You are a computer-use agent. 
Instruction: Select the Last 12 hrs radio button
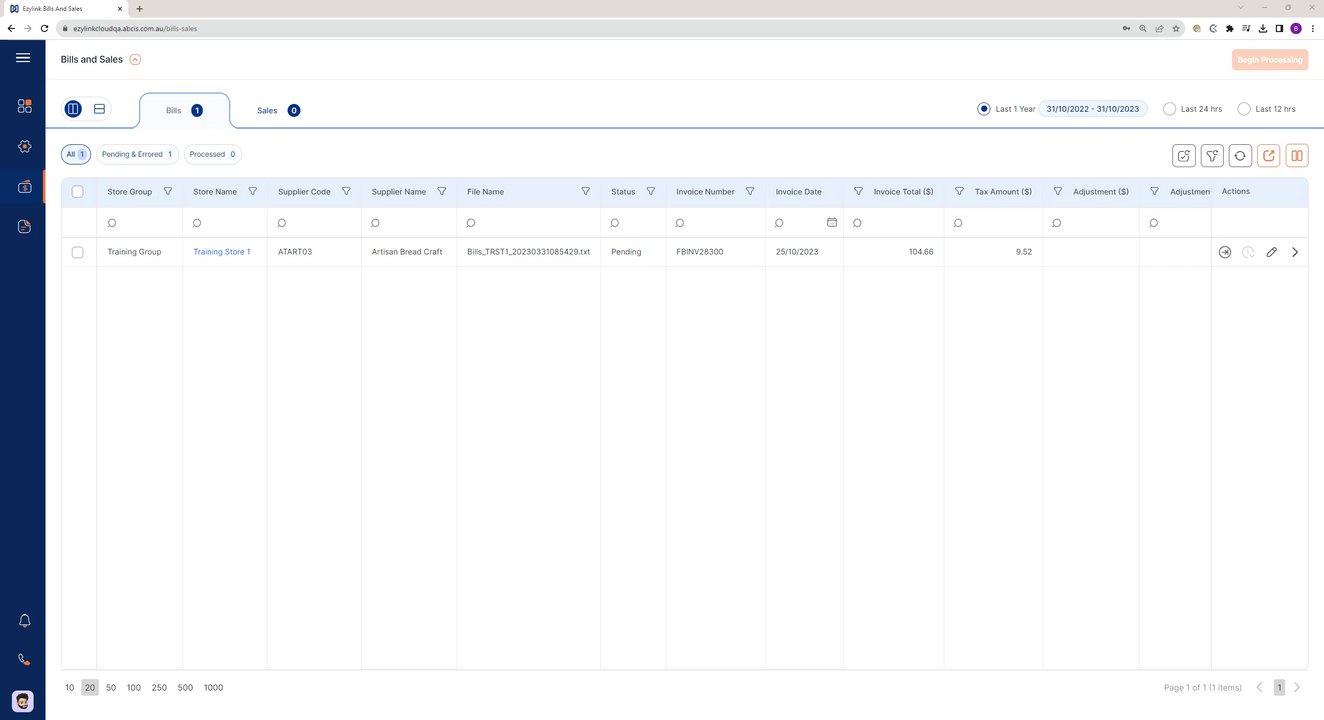point(1244,109)
